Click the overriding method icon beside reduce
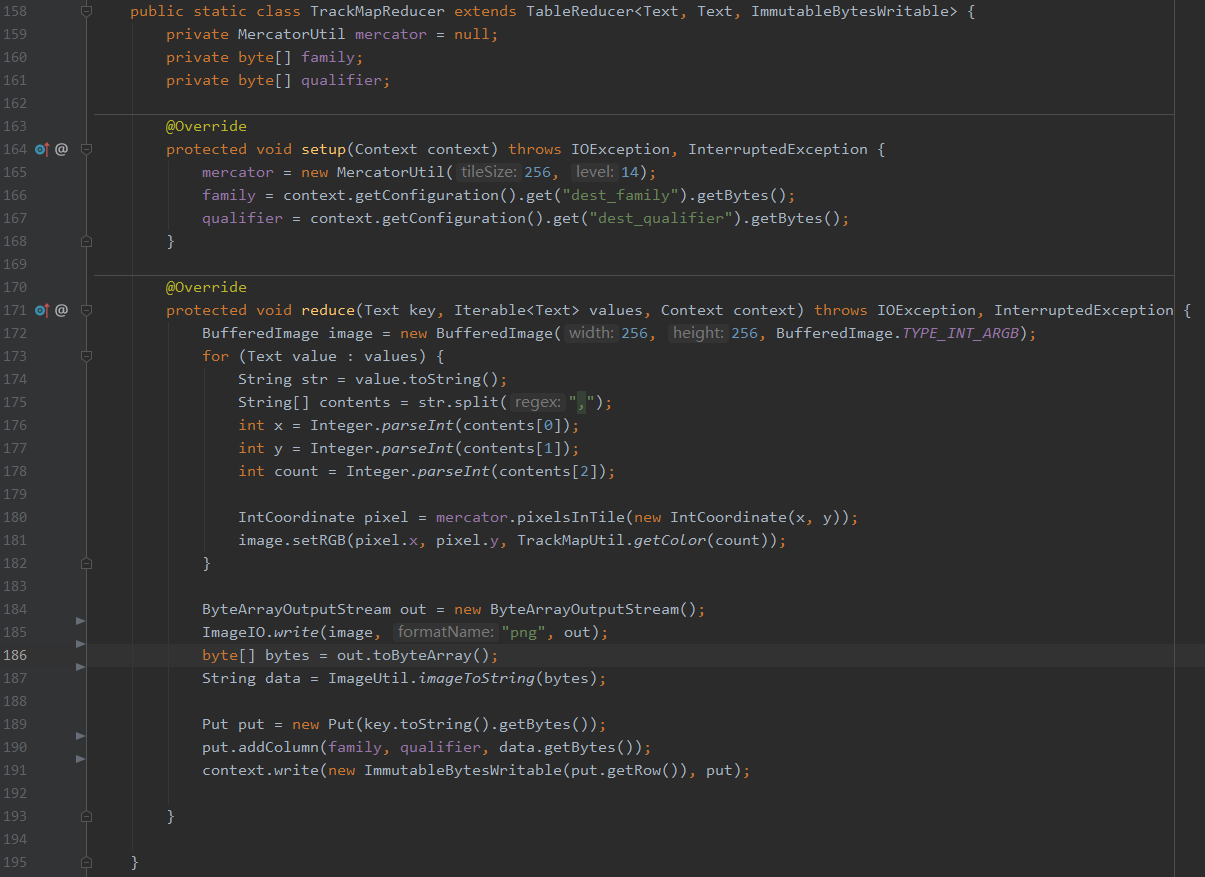Image resolution: width=1205 pixels, height=877 pixels. click(x=41, y=310)
